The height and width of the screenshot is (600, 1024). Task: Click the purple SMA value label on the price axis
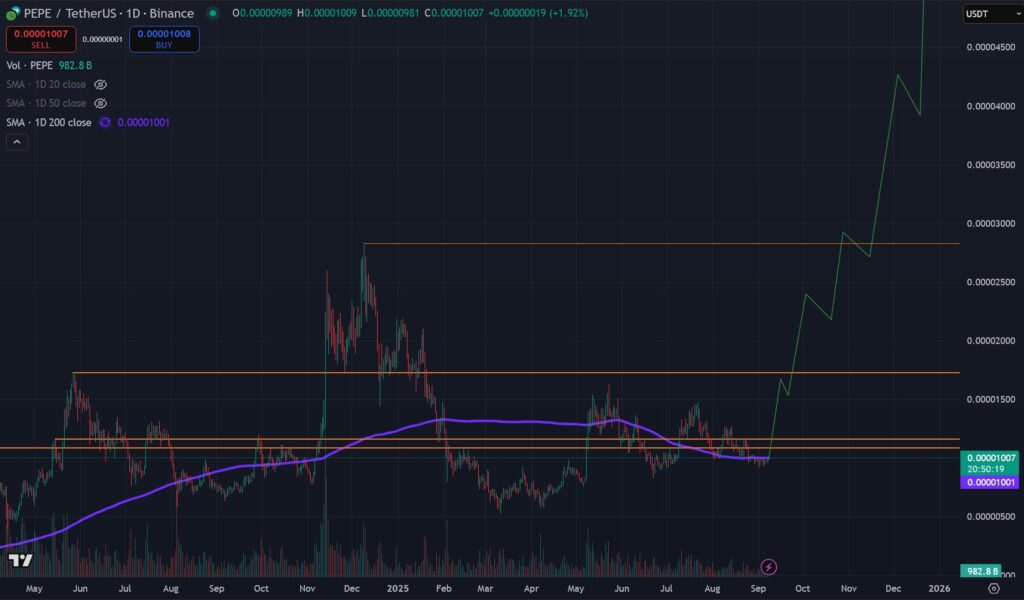point(989,482)
